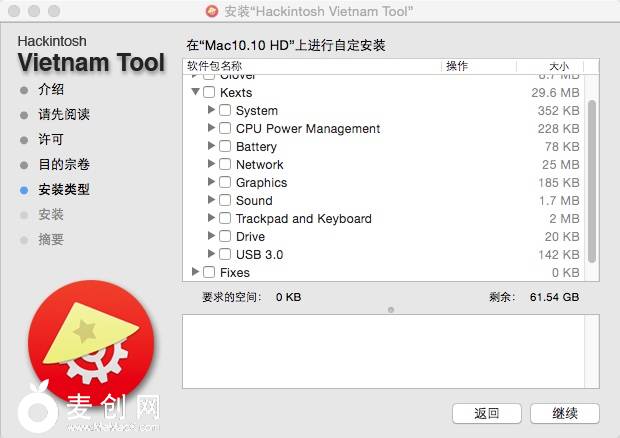Click the 大小 column header

point(558,66)
